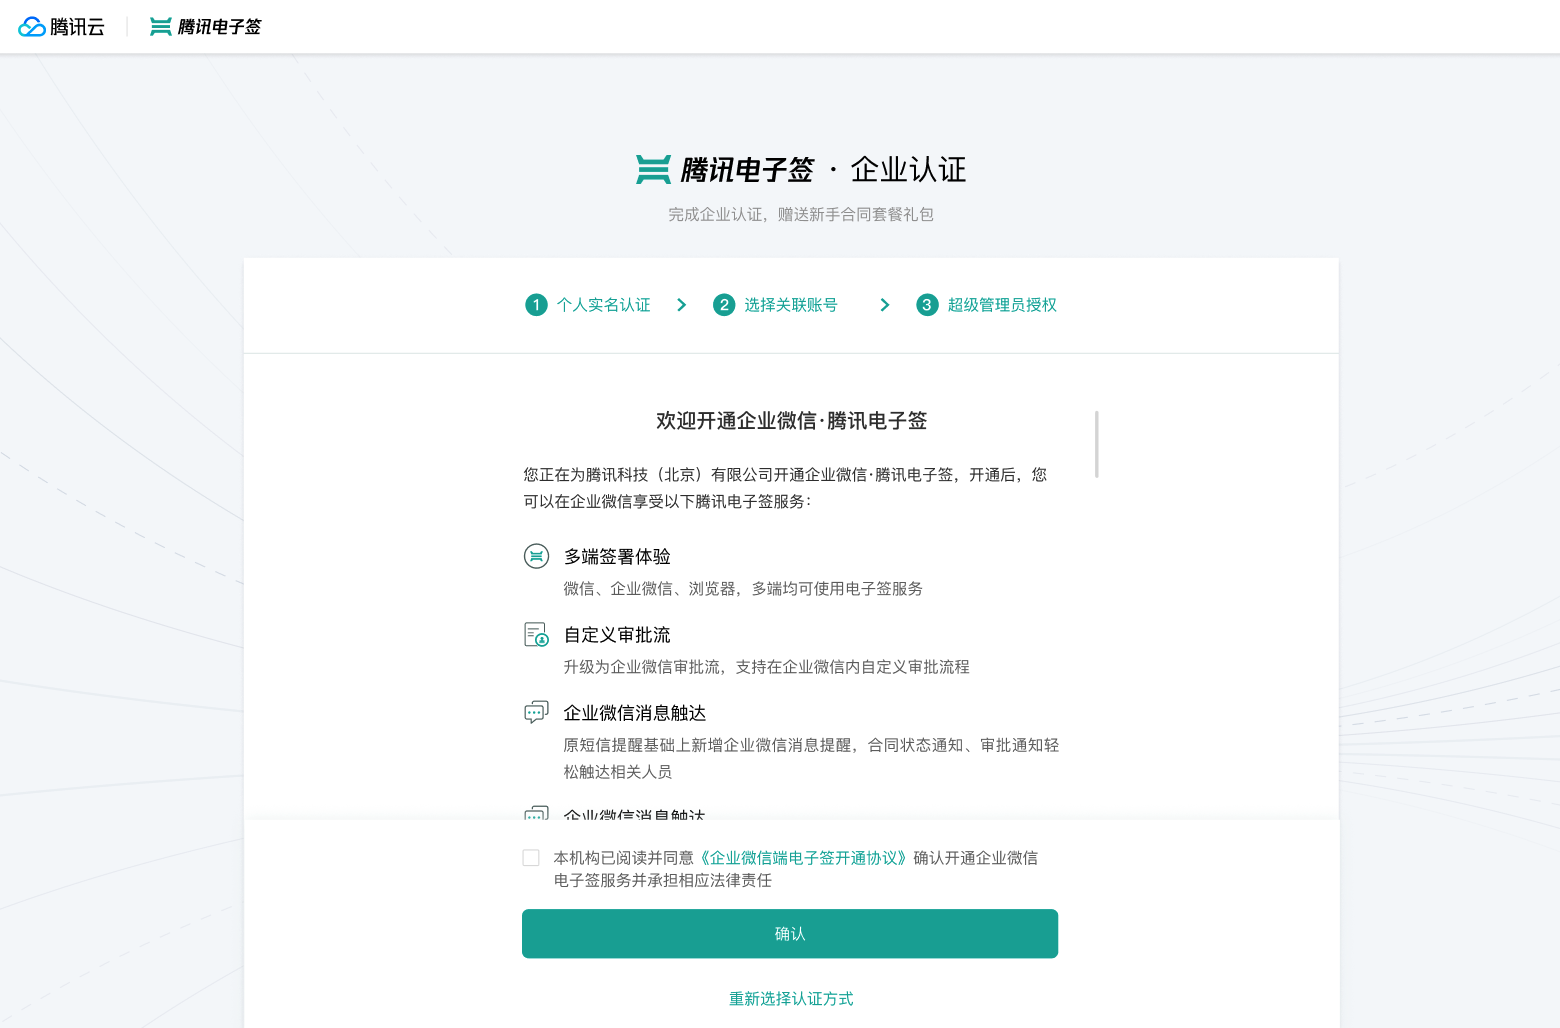Click the 多端签署体验 signing feature icon
This screenshot has height=1028, width=1560.
click(536, 556)
